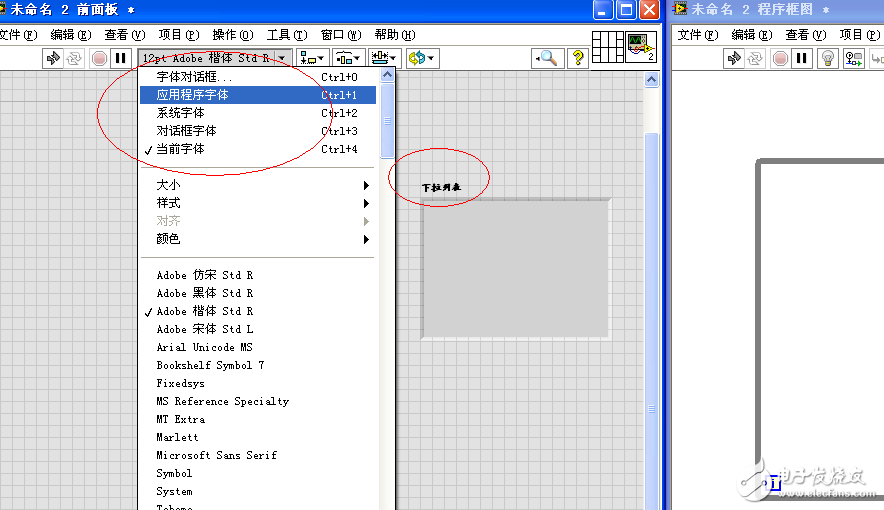The width and height of the screenshot is (884, 510).
Task: Pick Adobe 仿宋 Std R font
Action: click(258, 275)
